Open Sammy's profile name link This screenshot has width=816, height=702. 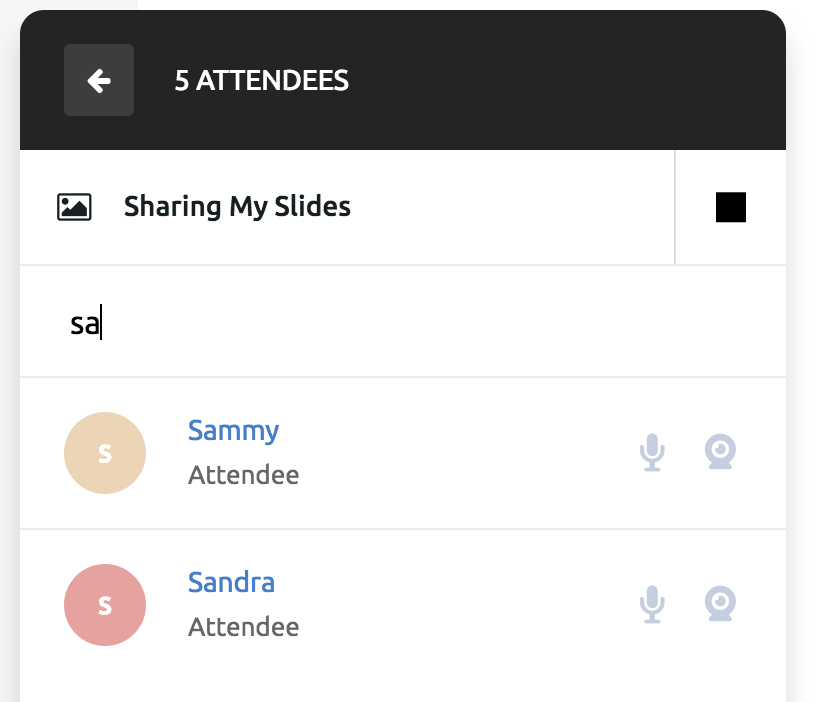click(x=233, y=431)
